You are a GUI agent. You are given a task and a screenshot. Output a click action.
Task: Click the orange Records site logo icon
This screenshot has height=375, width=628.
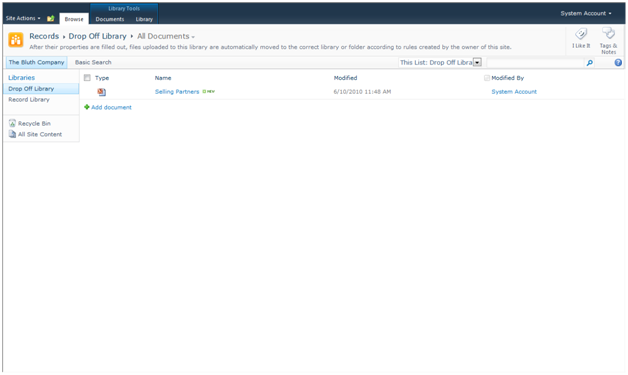tap(16, 40)
